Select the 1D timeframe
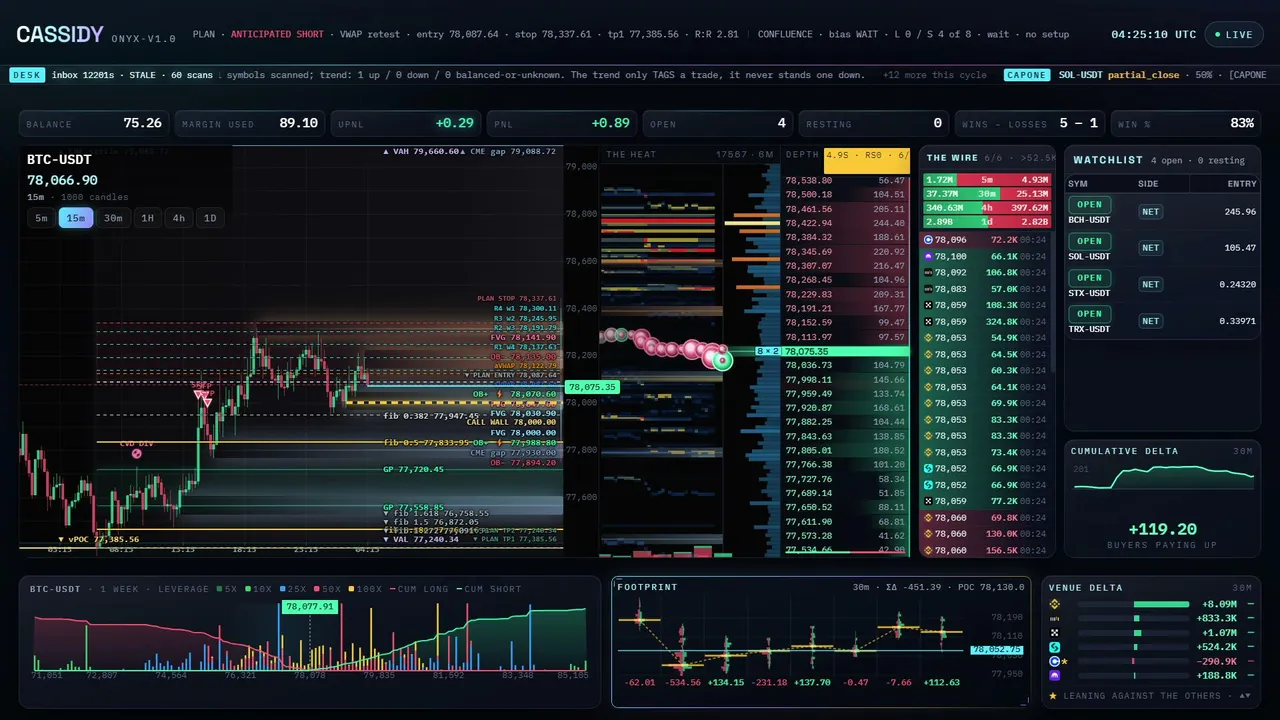This screenshot has width=1280, height=720. pos(210,218)
